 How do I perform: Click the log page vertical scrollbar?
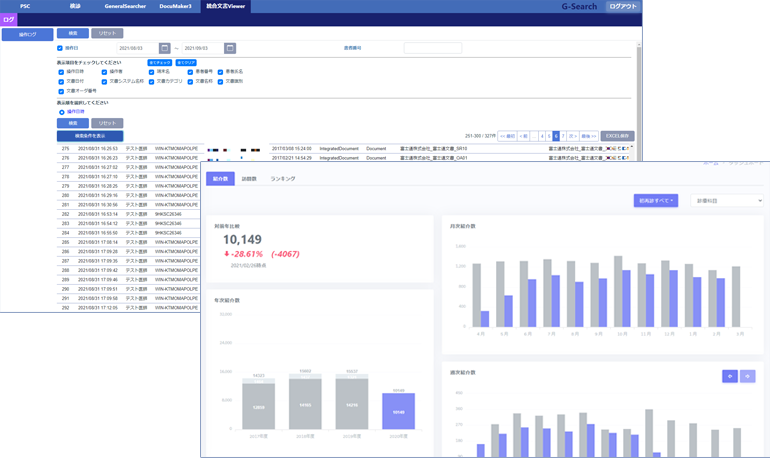coord(639,101)
